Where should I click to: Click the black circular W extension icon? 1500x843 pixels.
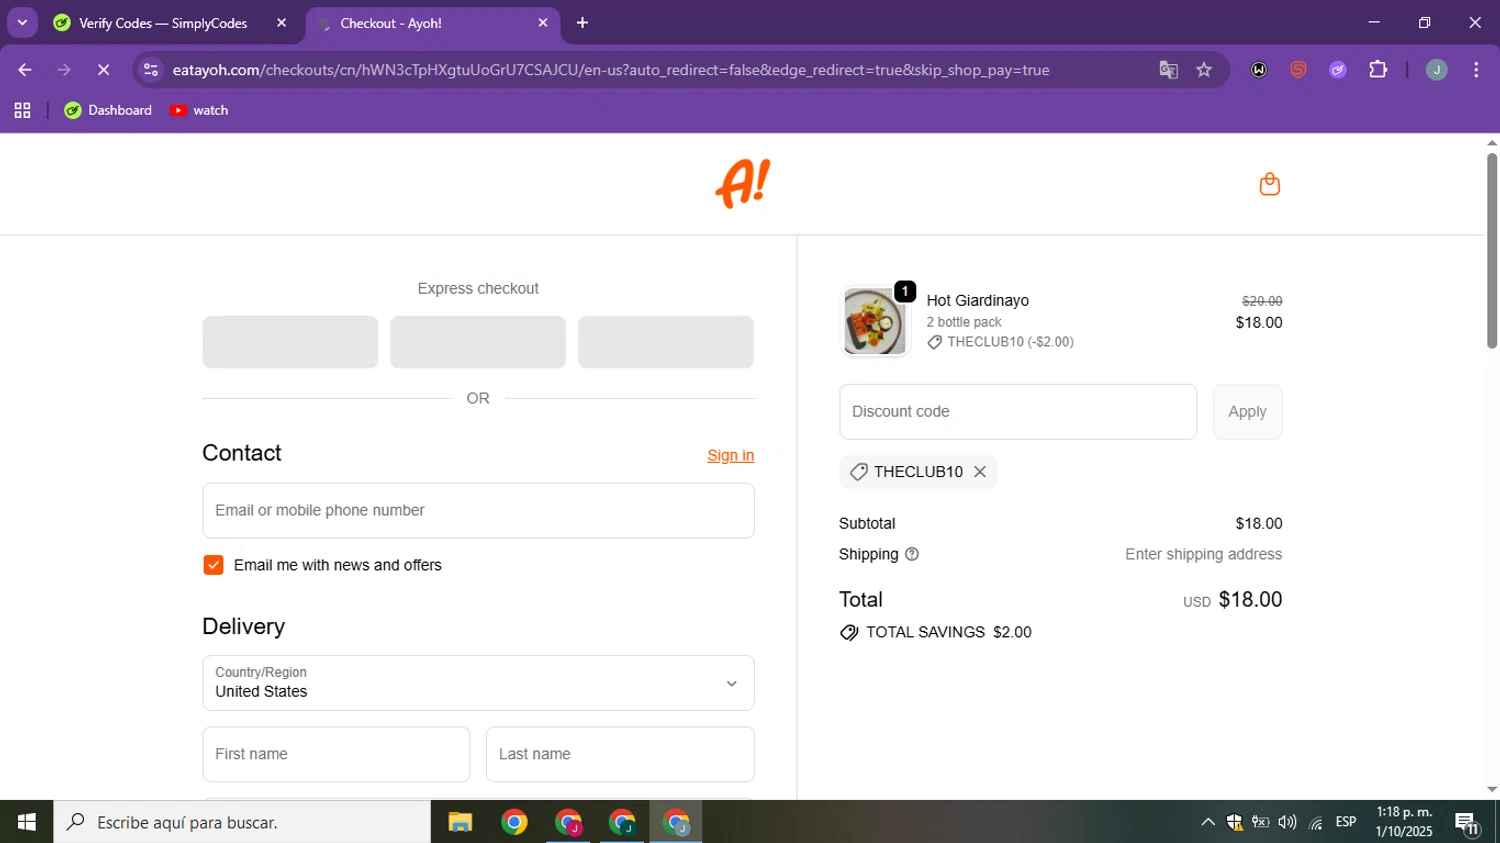point(1259,70)
